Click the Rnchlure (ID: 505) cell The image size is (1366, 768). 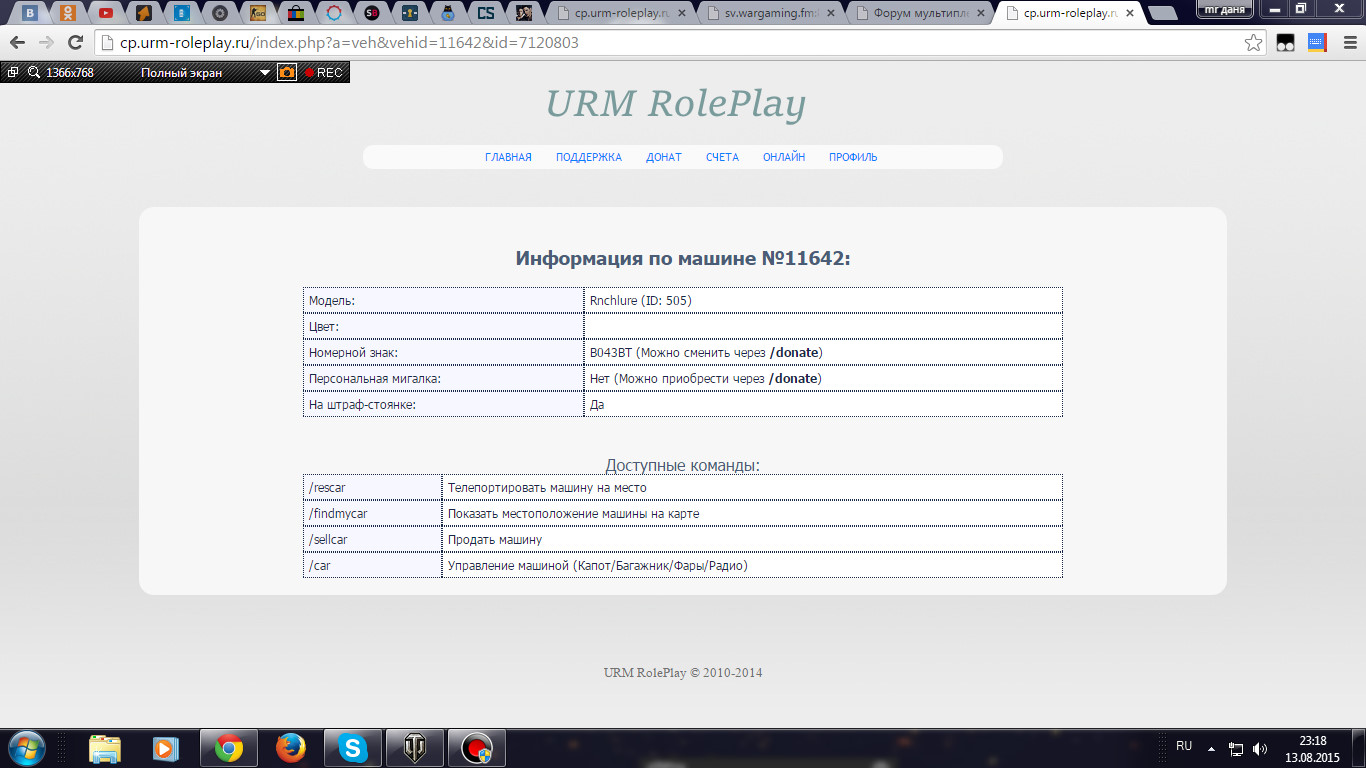(823, 300)
